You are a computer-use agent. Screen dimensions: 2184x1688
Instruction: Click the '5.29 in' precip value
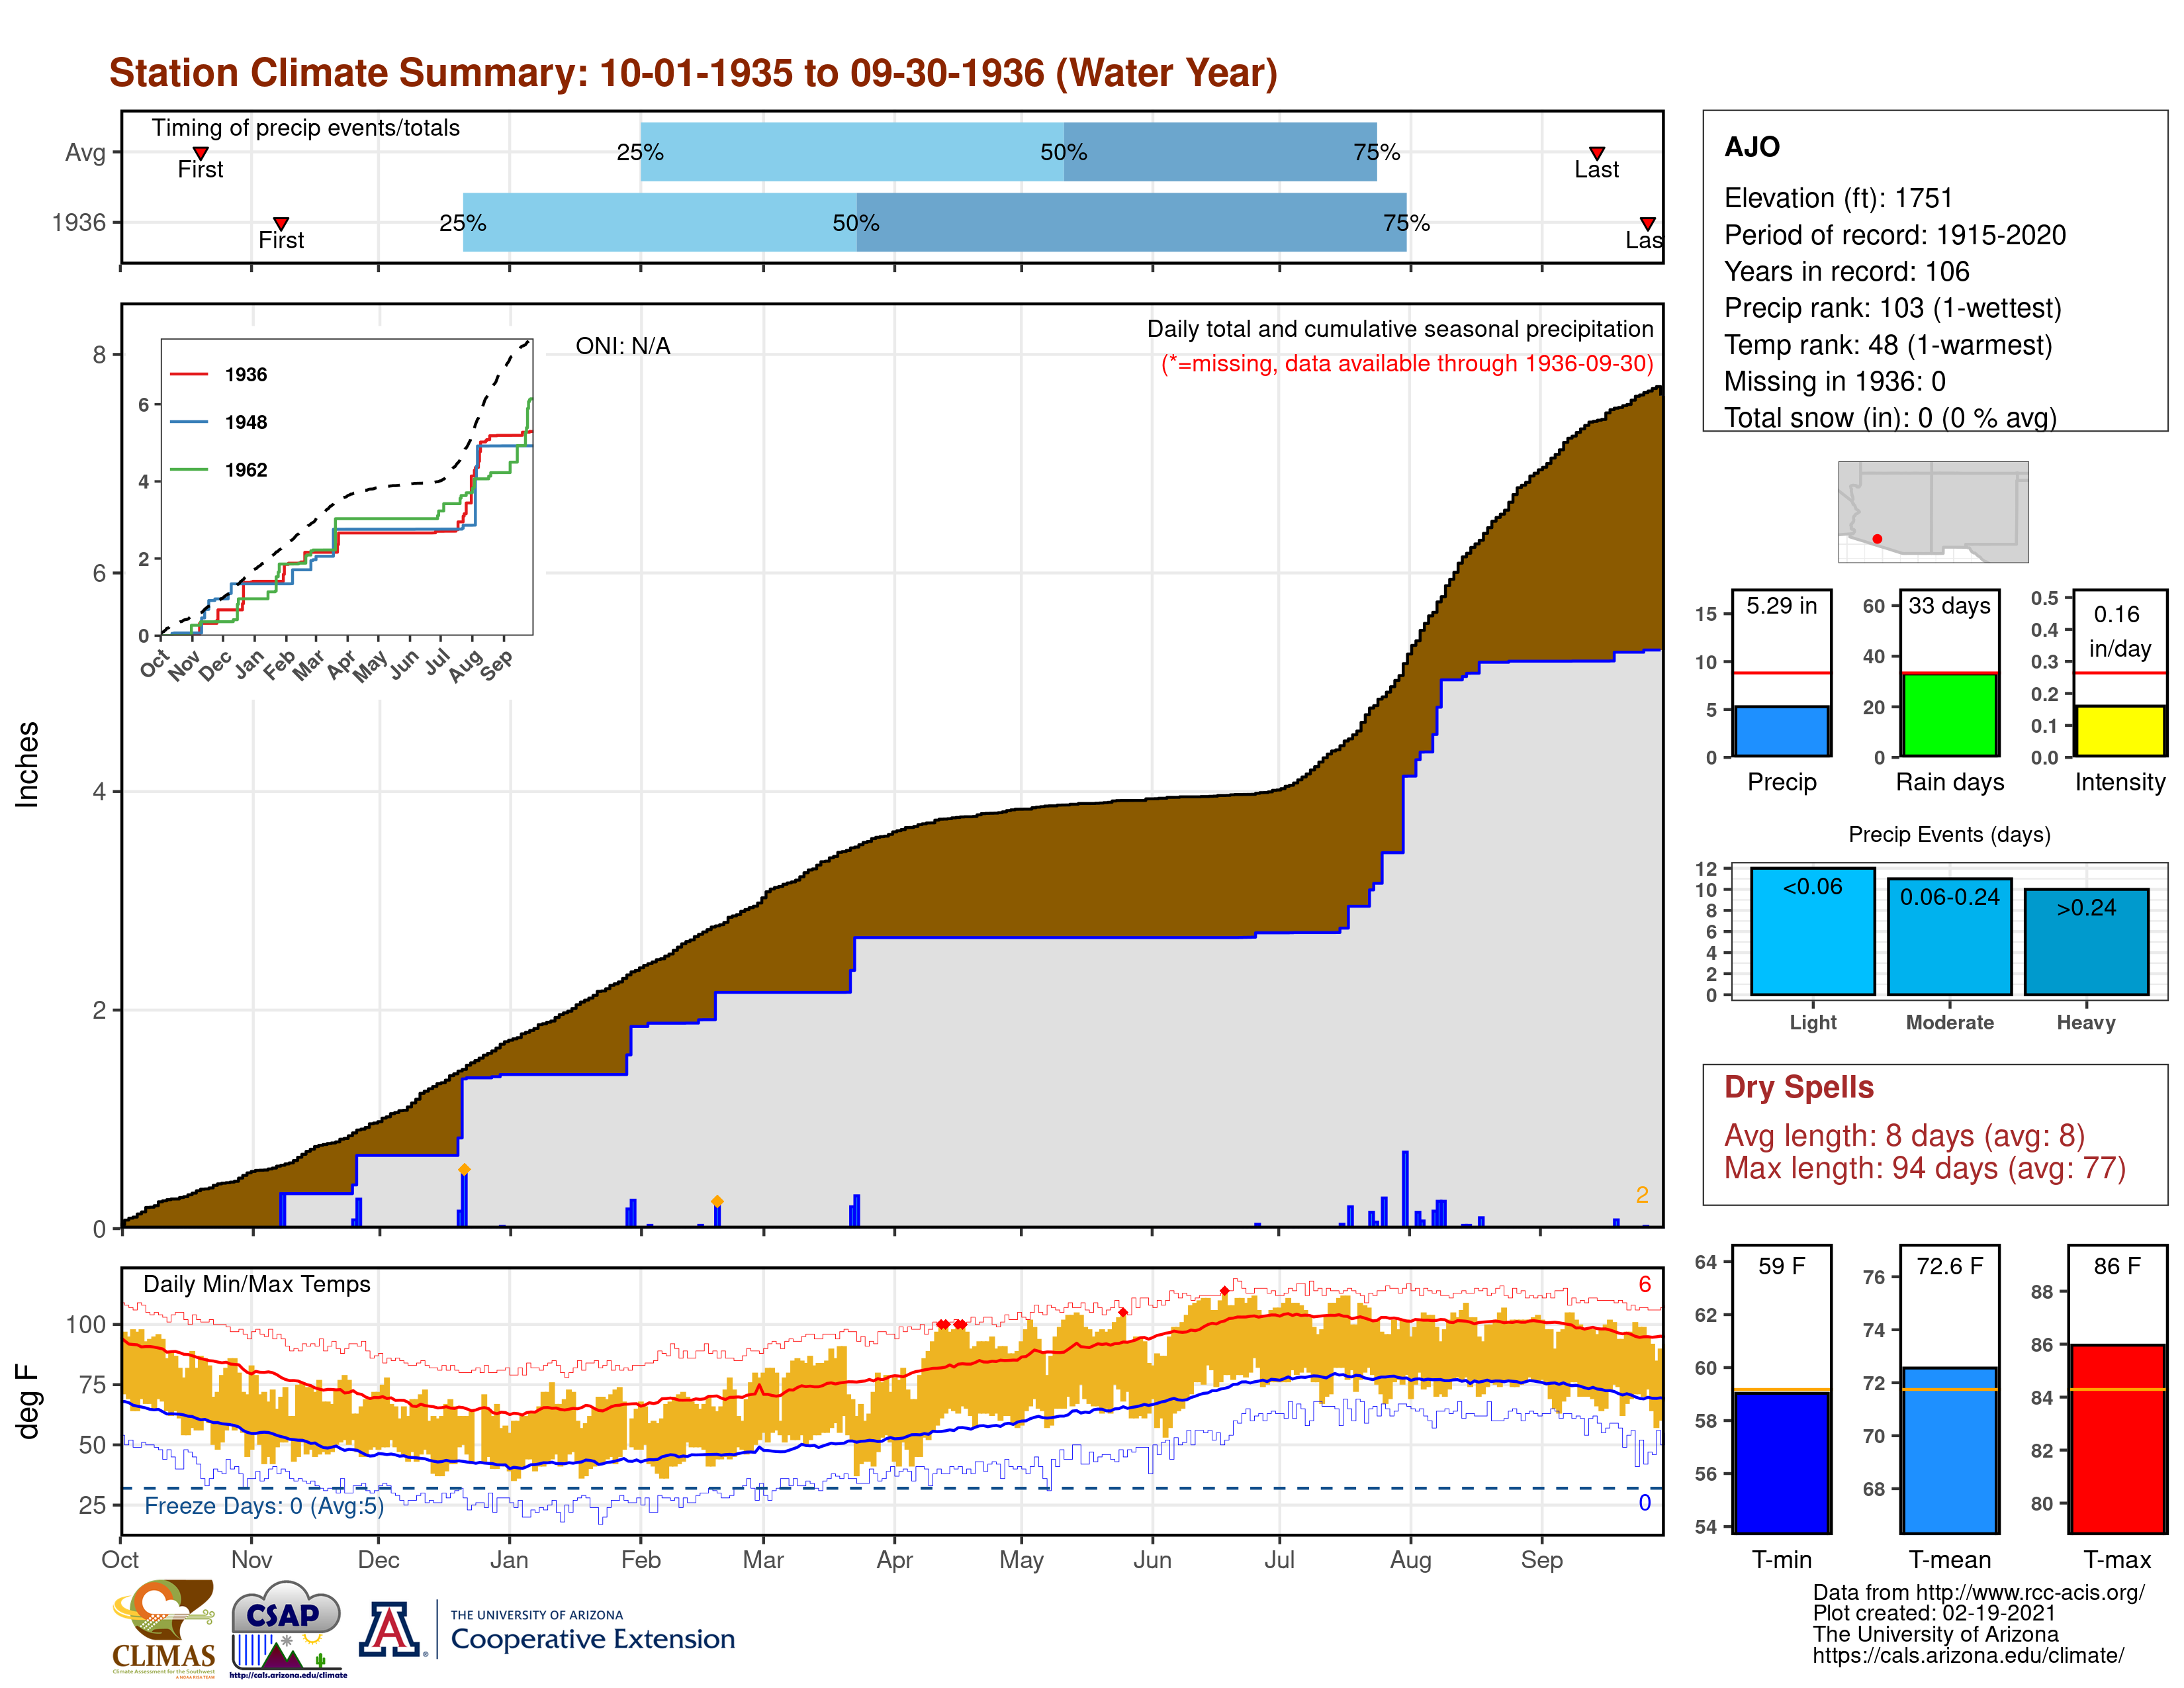1782,606
